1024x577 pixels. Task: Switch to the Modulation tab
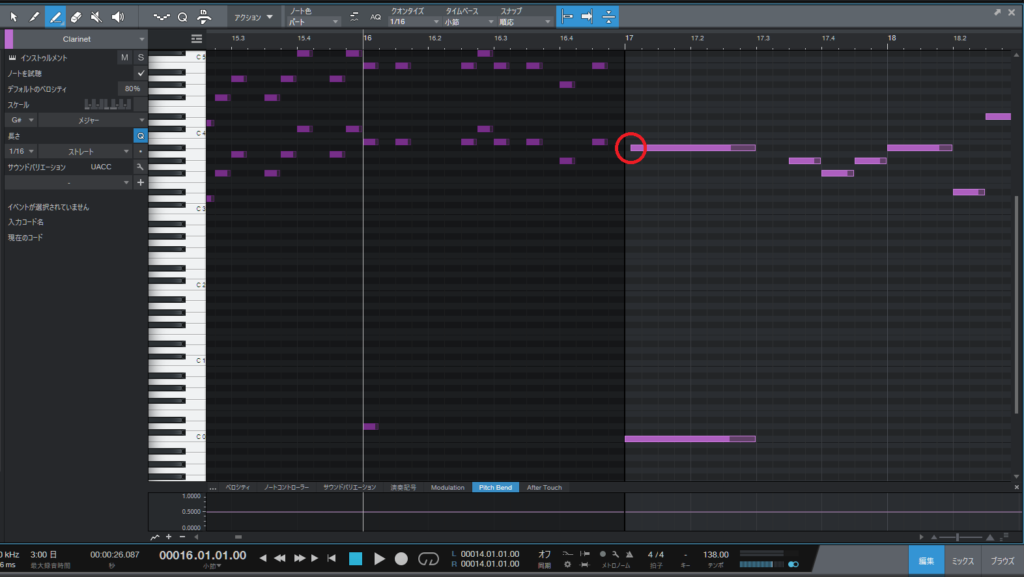tap(447, 487)
